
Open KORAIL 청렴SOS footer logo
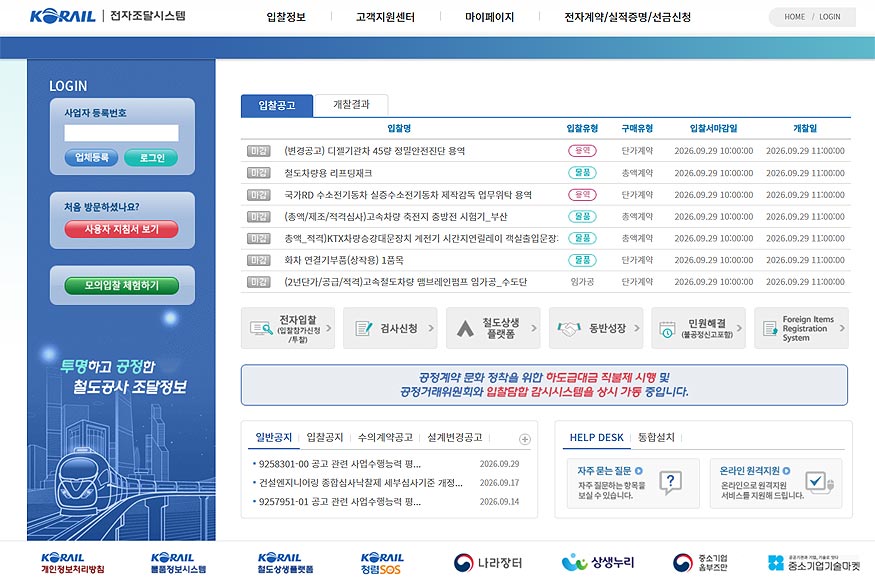point(382,563)
